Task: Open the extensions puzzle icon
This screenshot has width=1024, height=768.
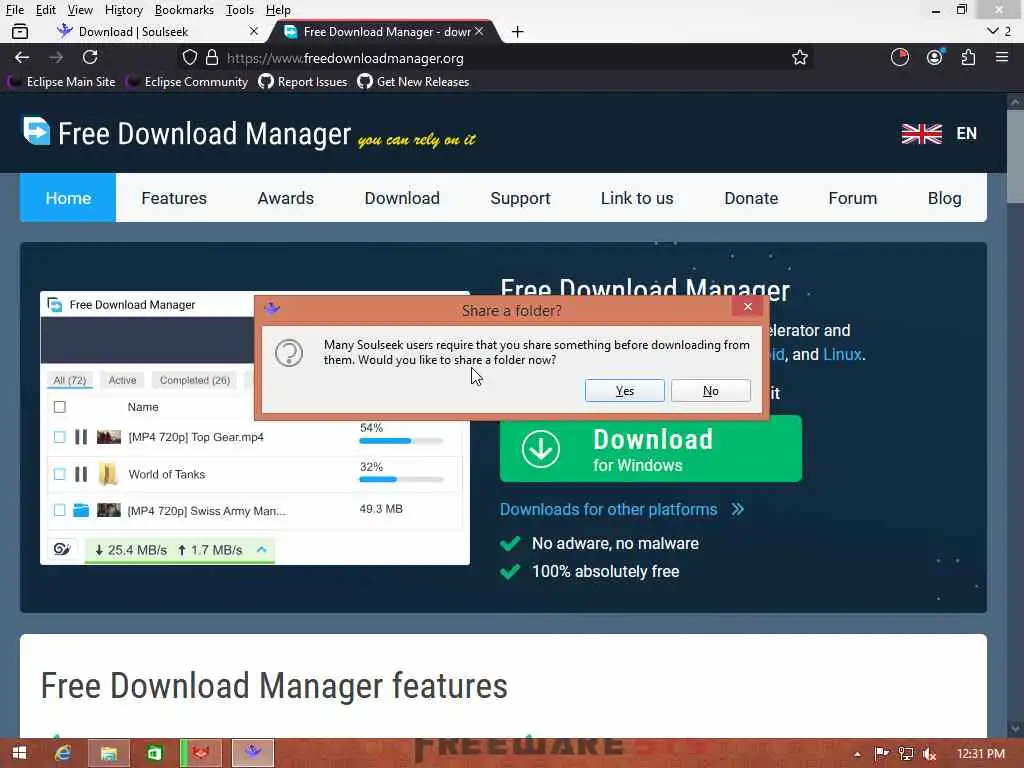Action: point(968,57)
